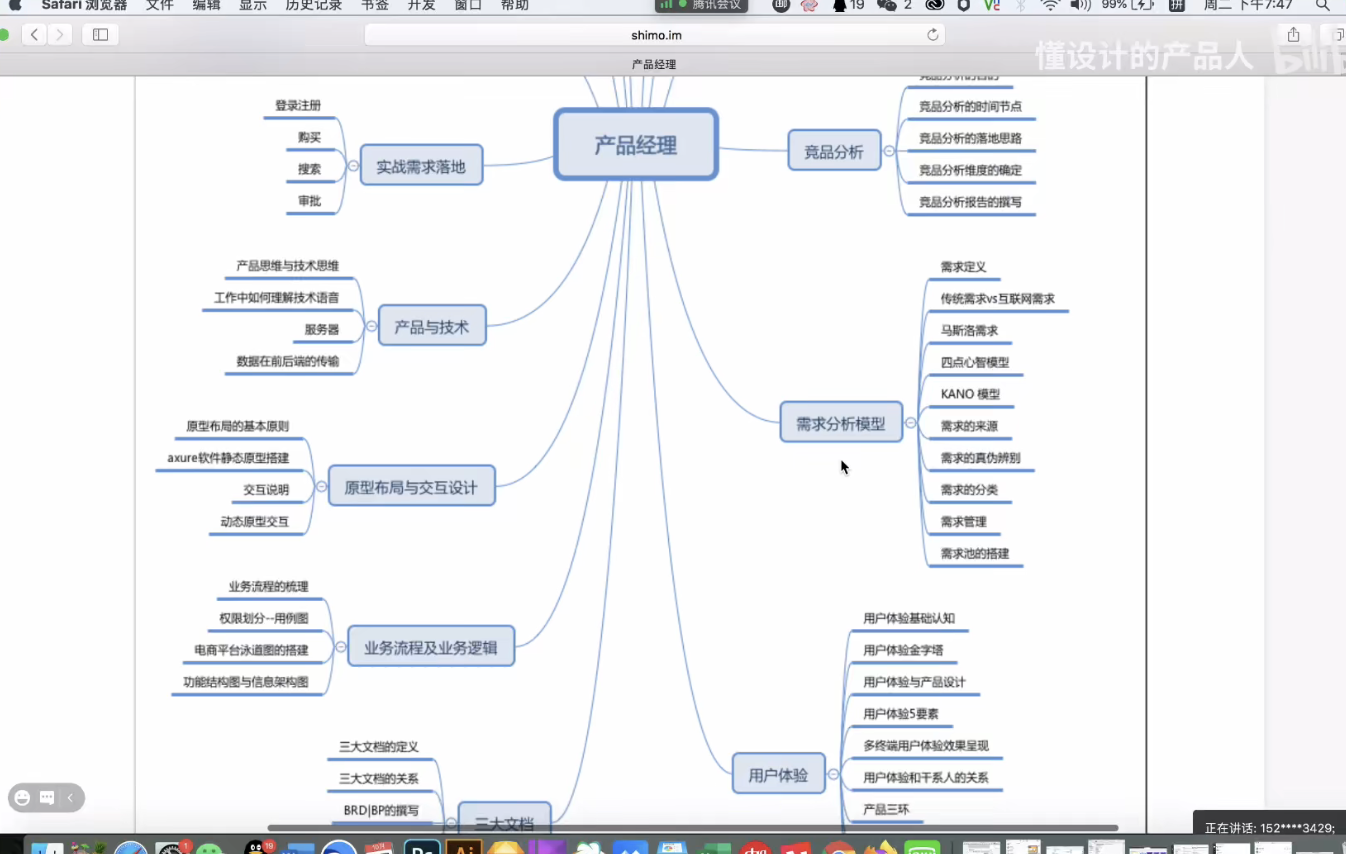The height and width of the screenshot is (854, 1346).
Task: Open the Safari share button
Action: pyautogui.click(x=1293, y=35)
